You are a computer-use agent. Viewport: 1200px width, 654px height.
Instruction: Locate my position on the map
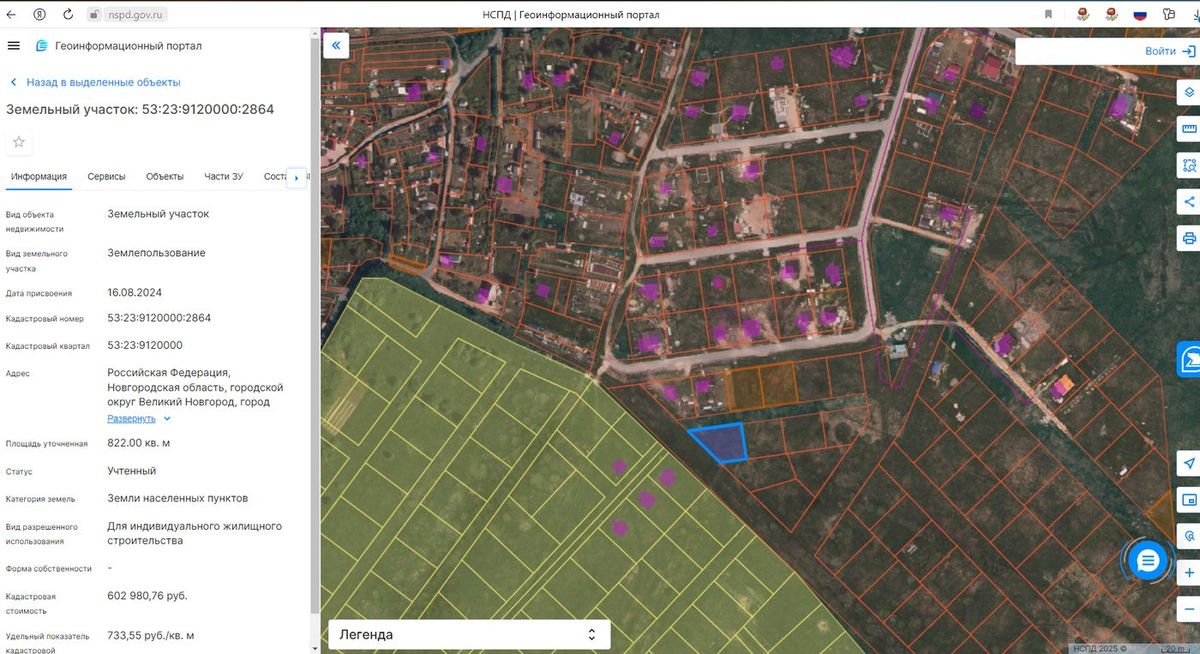[1189, 463]
